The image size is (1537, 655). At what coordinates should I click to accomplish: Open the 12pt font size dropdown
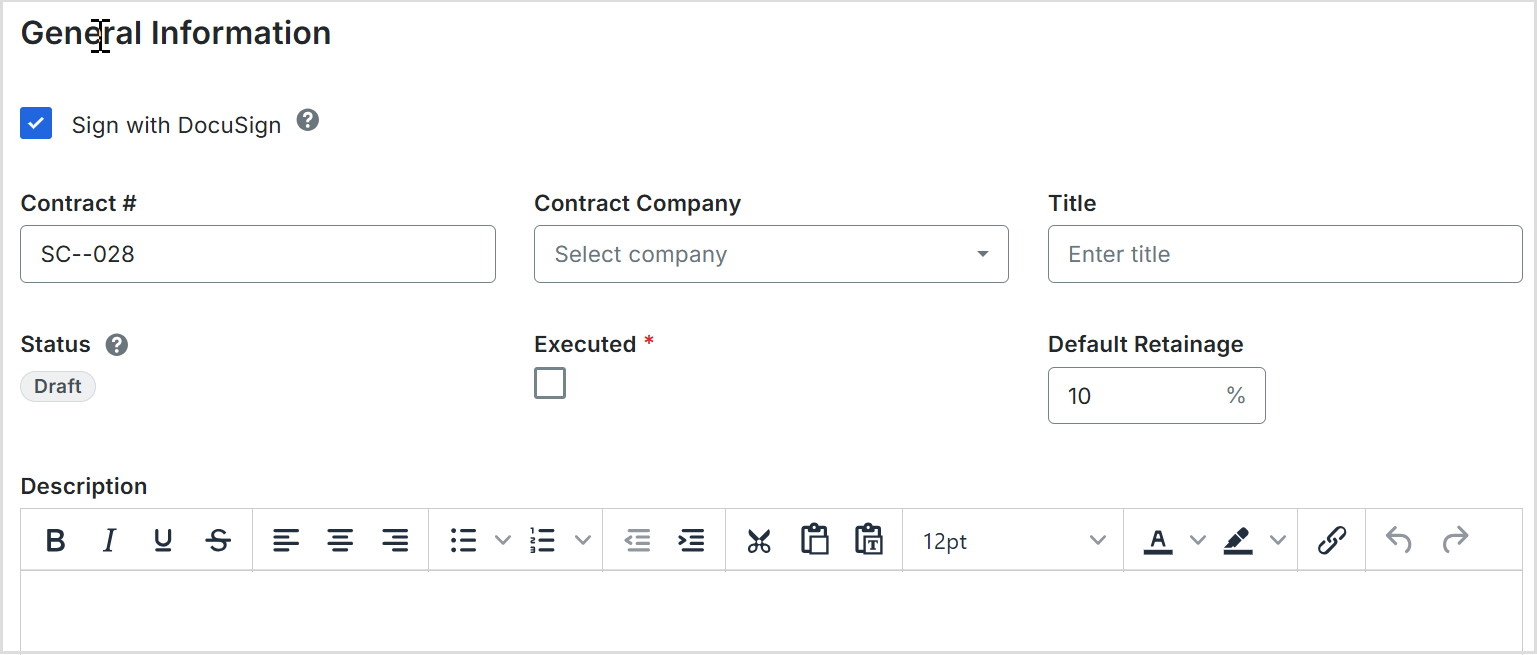[x=1013, y=541]
